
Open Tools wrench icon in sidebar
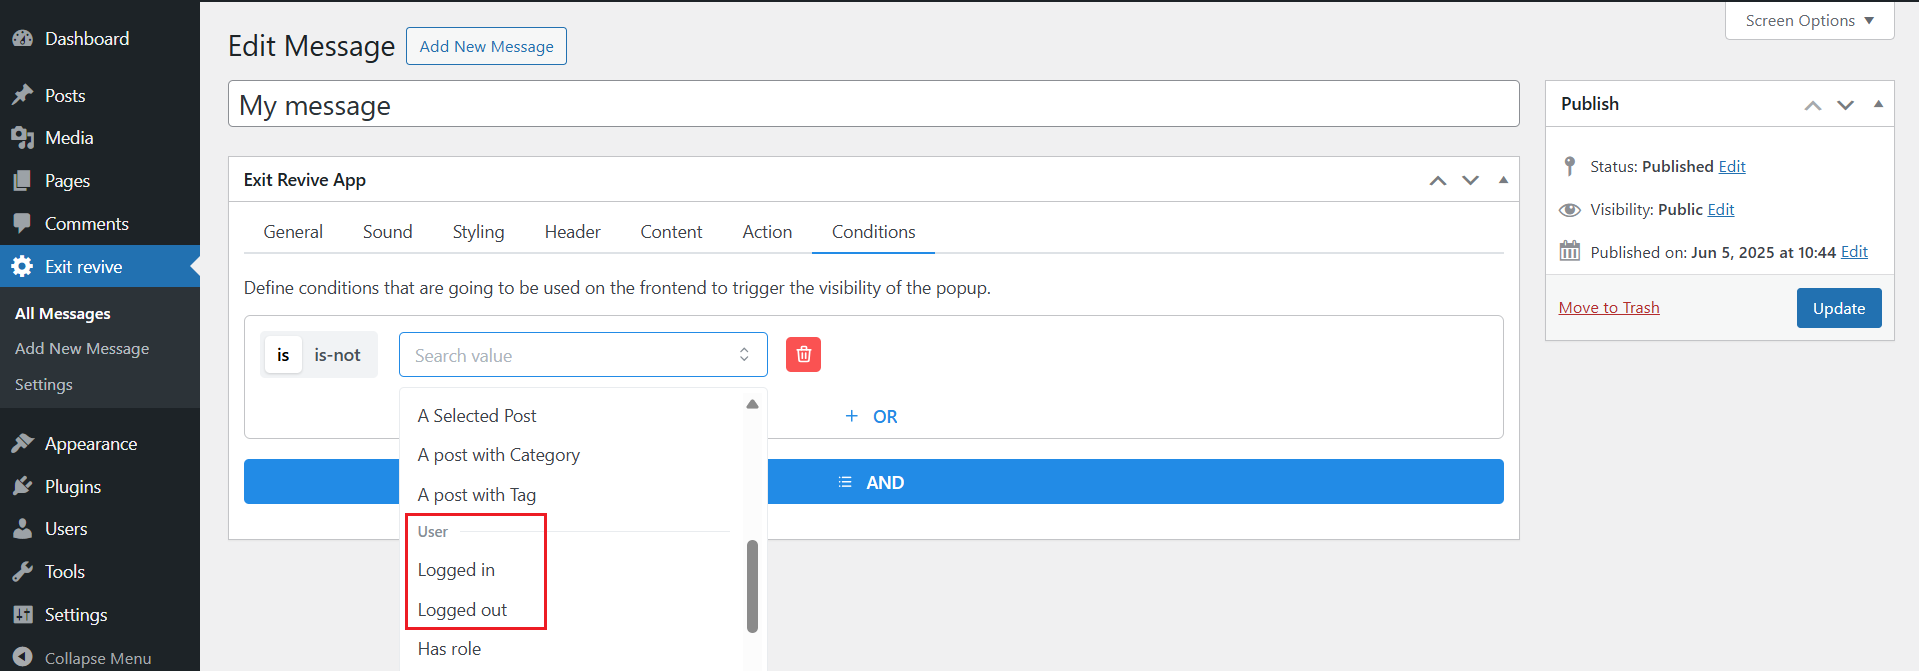22,572
